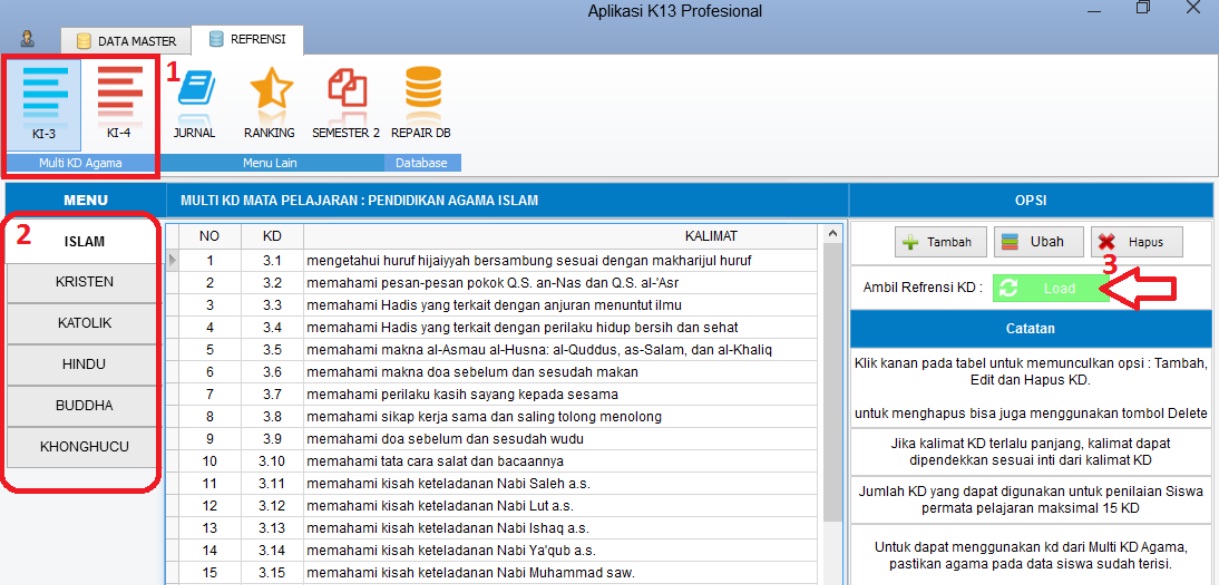Click the green Load button
The width and height of the screenshot is (1219, 585).
[x=1051, y=288]
